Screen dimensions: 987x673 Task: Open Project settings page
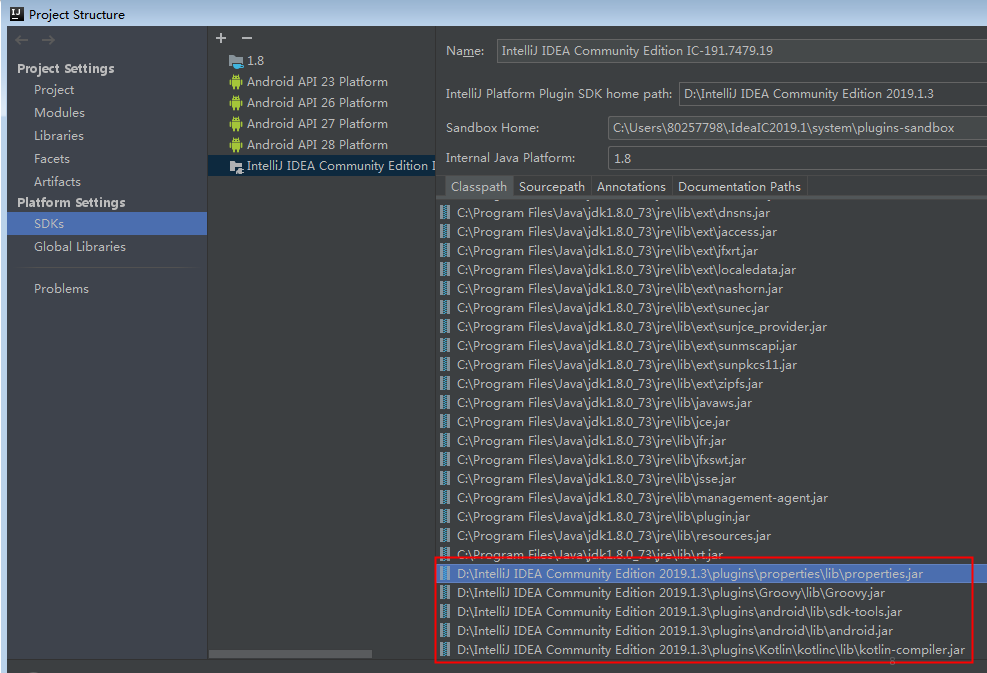(54, 90)
